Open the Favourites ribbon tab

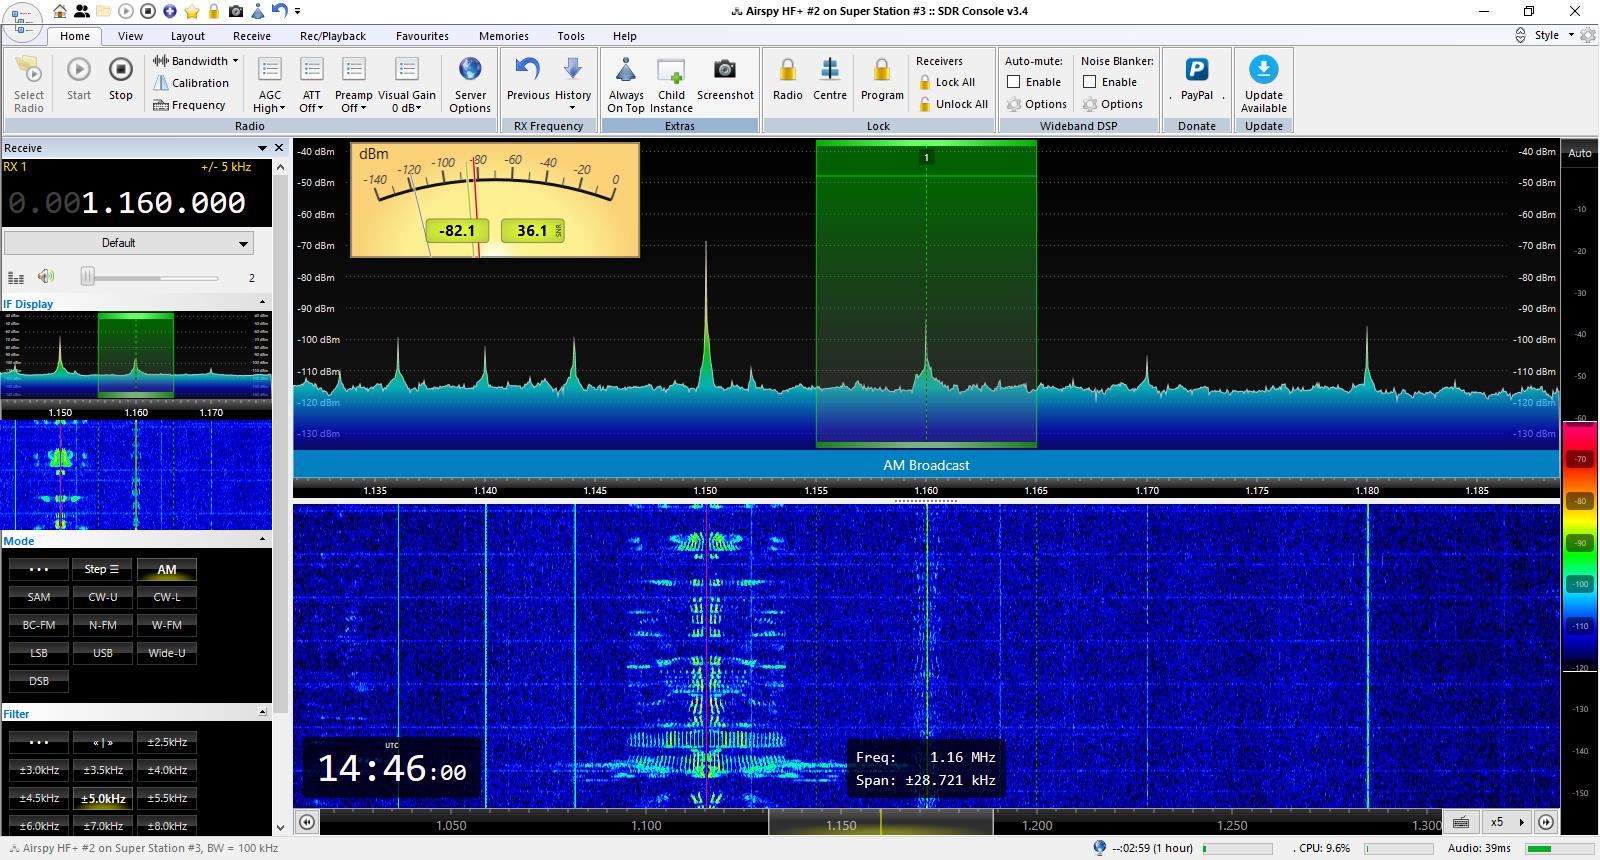click(422, 36)
